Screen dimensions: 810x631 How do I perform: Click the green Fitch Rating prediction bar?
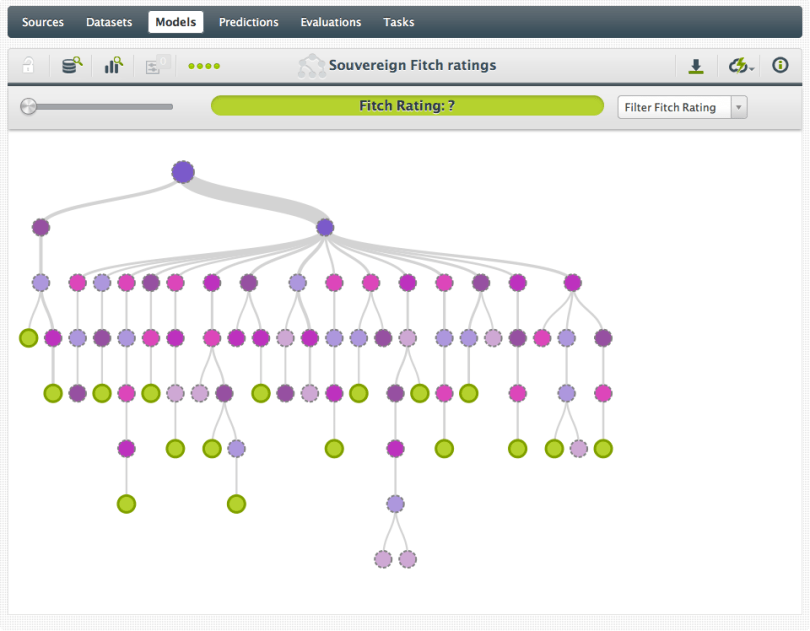click(407, 106)
